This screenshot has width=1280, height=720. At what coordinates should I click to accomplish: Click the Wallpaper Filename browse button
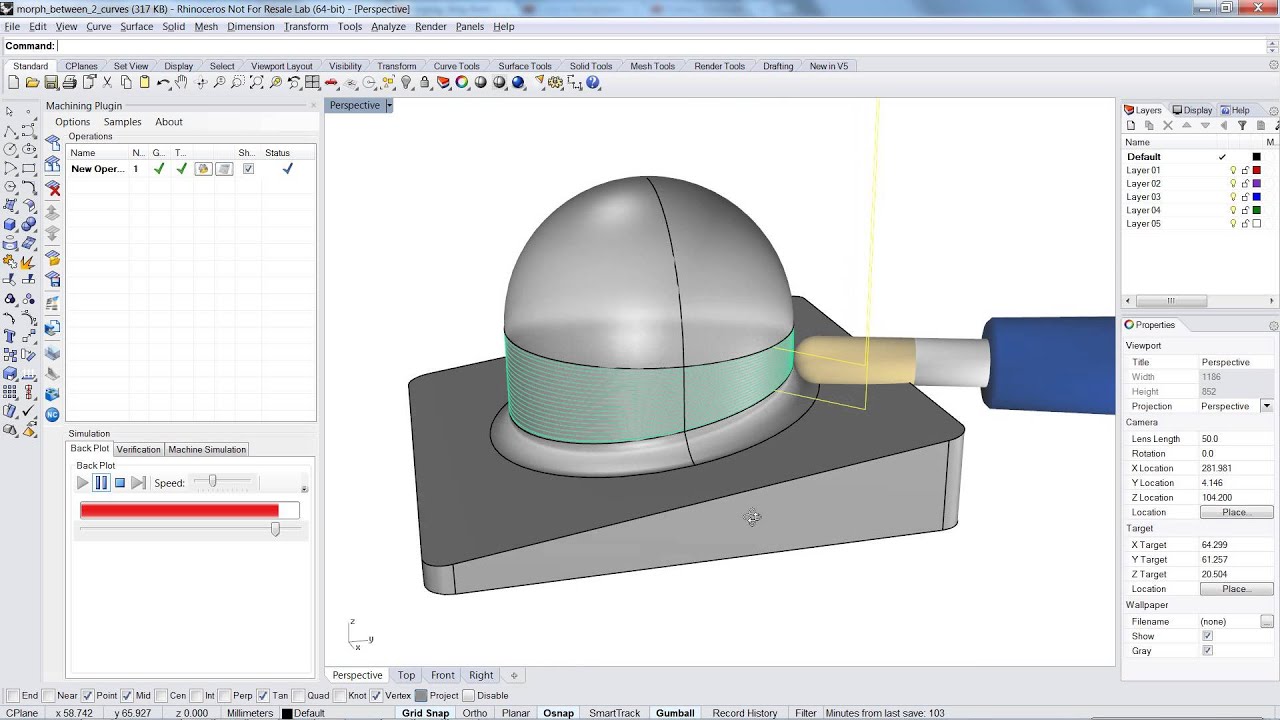coord(1267,622)
